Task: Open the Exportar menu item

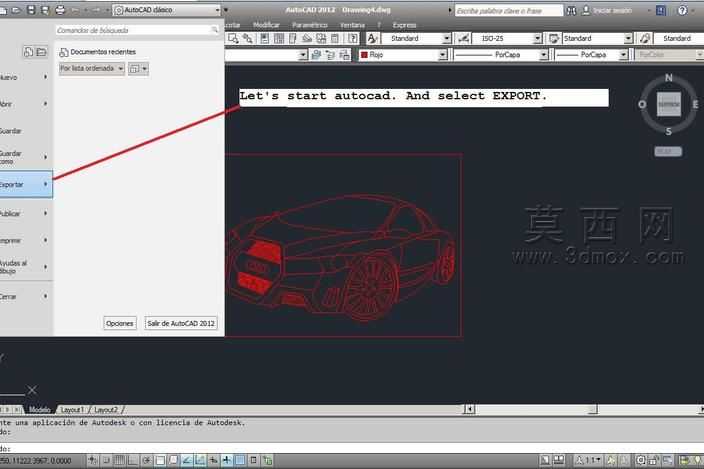Action: 26,184
